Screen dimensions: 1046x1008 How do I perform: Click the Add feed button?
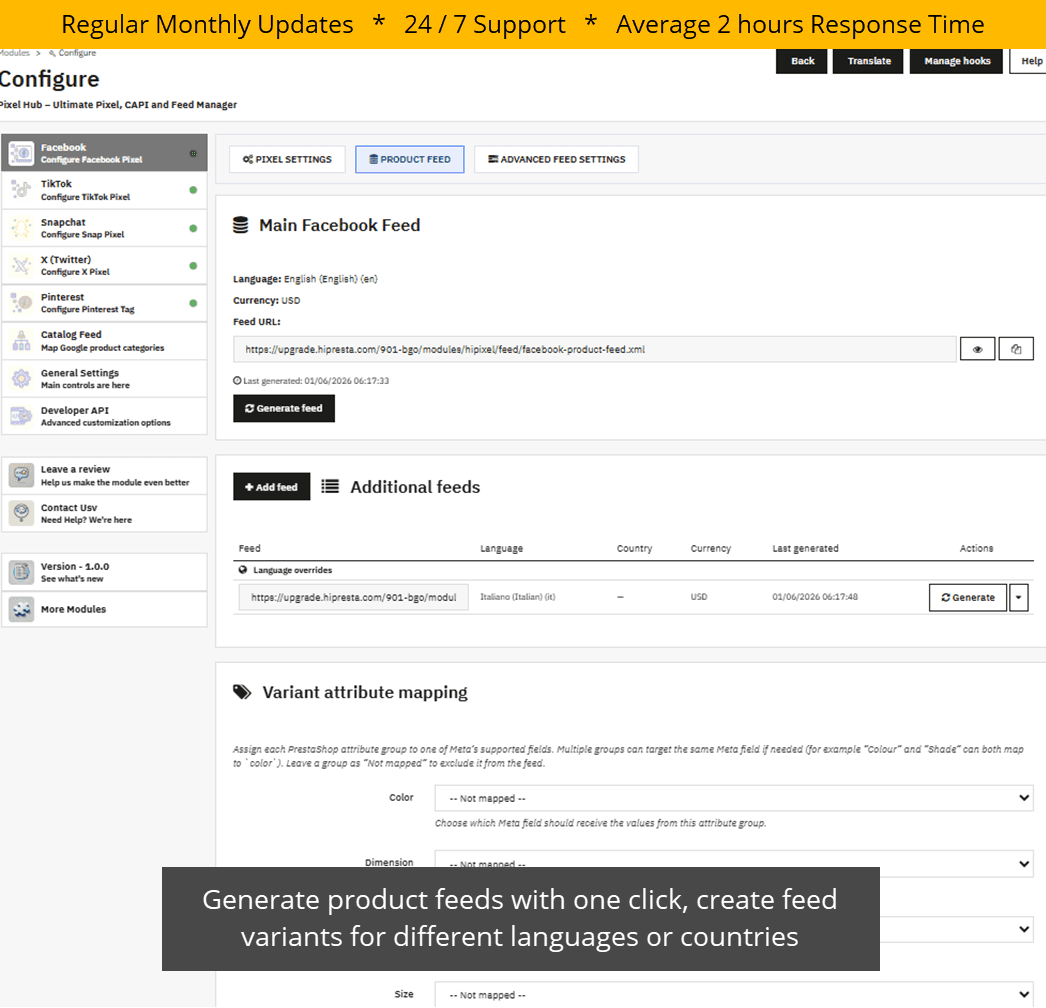click(x=271, y=487)
